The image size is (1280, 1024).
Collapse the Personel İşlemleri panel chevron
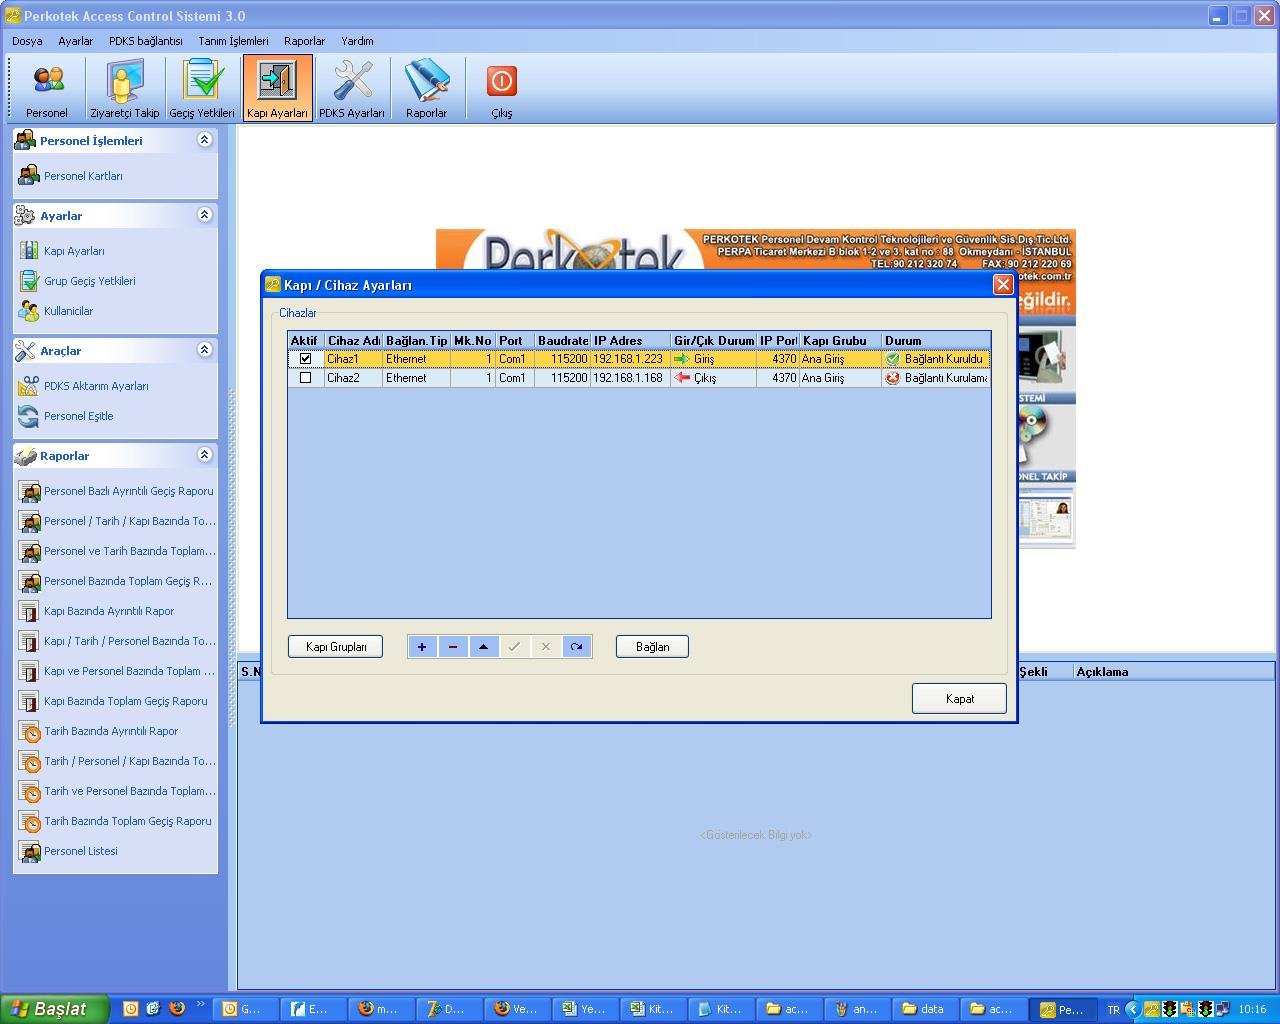[x=204, y=140]
